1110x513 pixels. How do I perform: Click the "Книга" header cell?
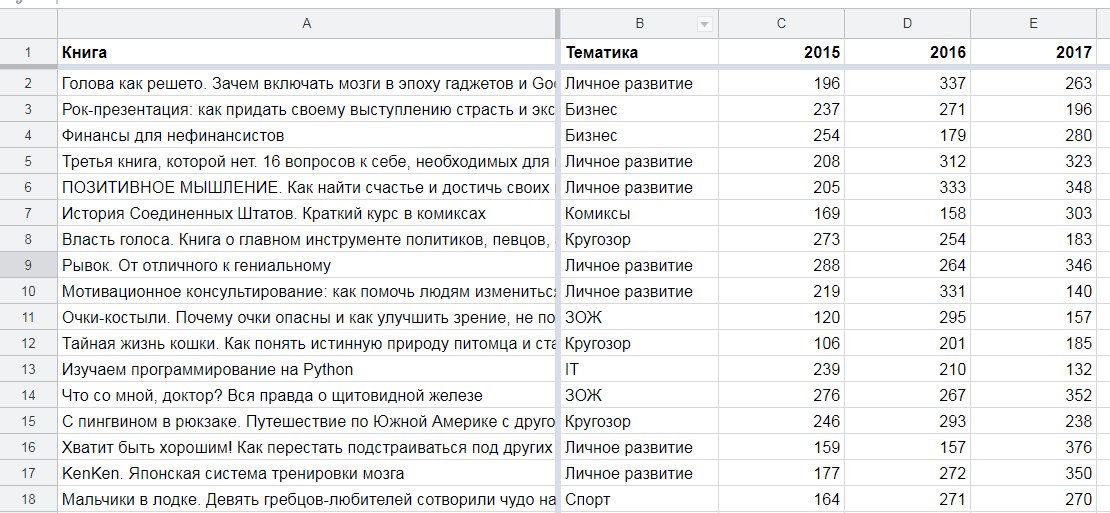(306, 52)
